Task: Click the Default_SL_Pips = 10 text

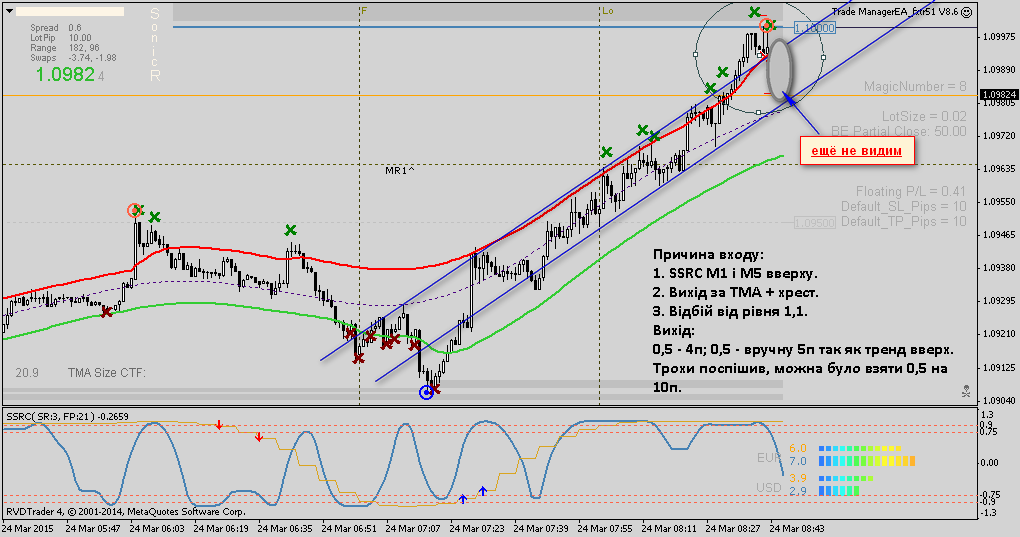Action: [904, 206]
